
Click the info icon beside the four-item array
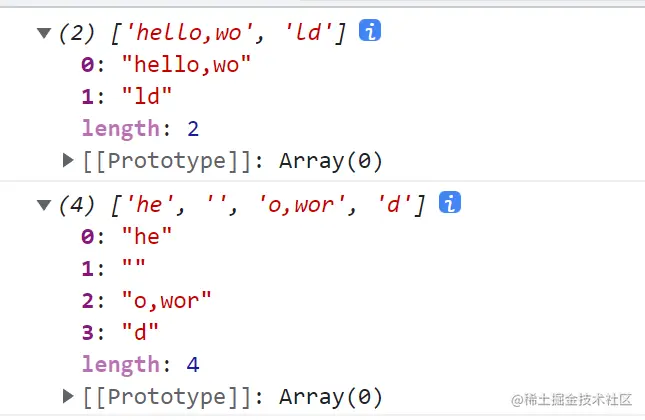point(451,204)
